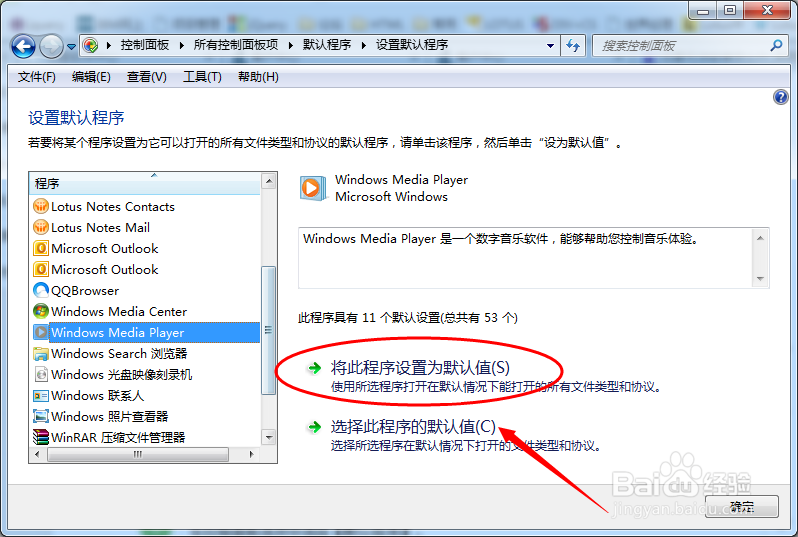The height and width of the screenshot is (537, 798).
Task: Click the program list vertical scrollbar thumb
Action: tap(268, 330)
